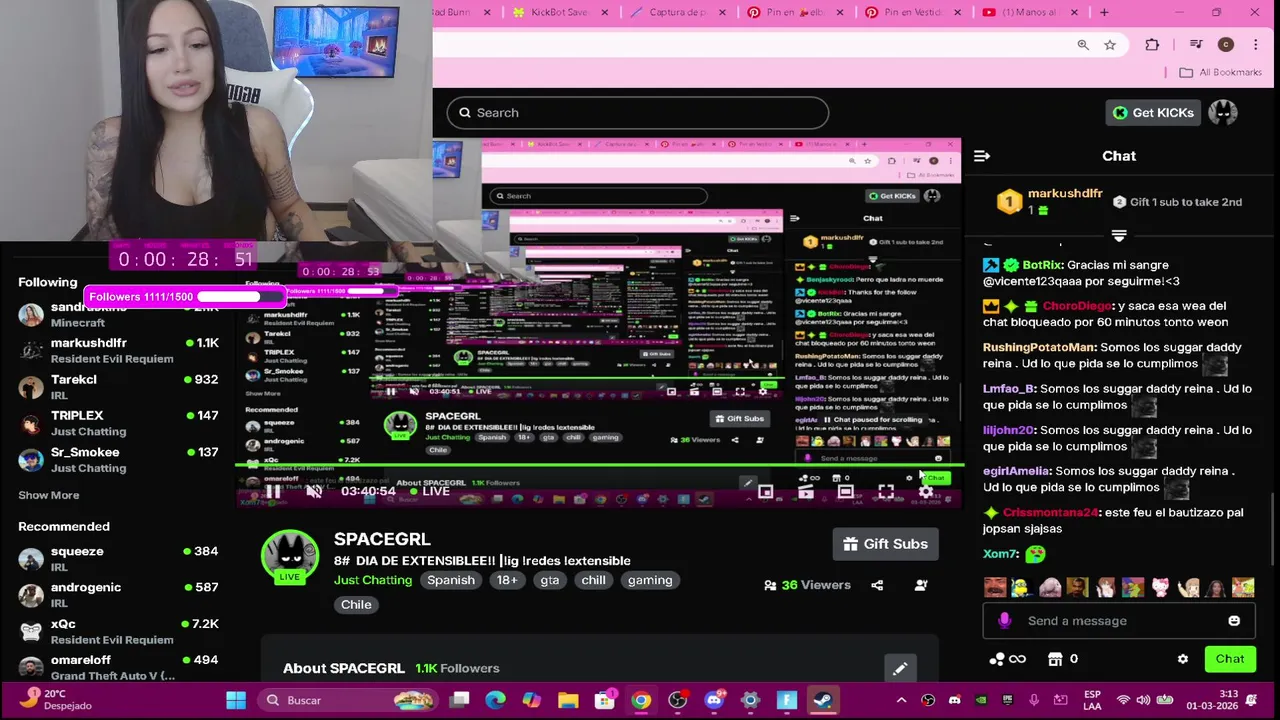Click Gift 1 sub to take 2nd
This screenshot has height=720, width=1280.
(x=1178, y=202)
